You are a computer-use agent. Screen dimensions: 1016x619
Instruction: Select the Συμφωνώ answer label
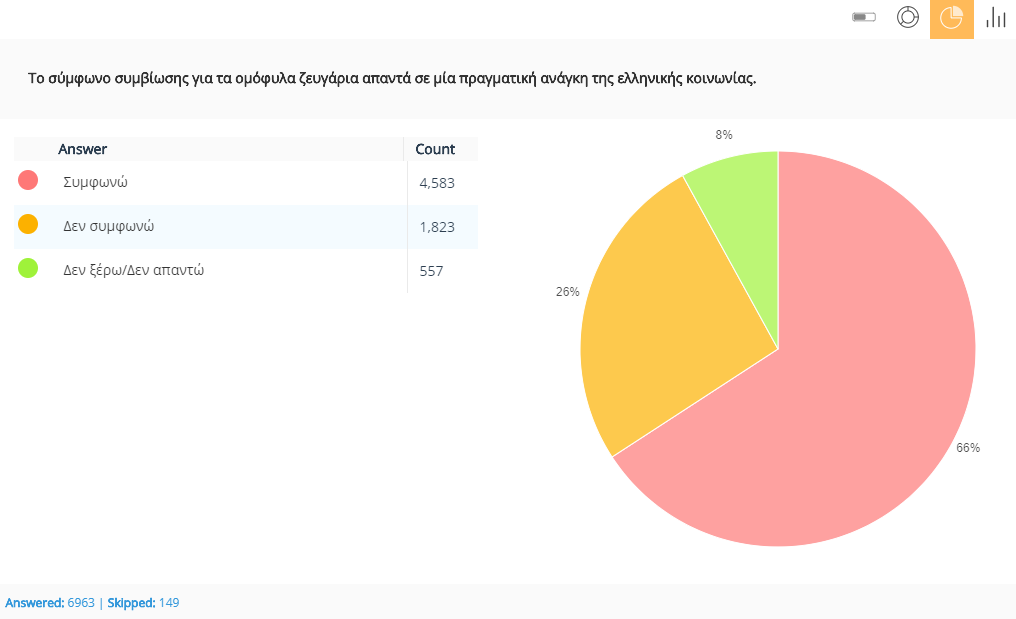[x=95, y=183]
